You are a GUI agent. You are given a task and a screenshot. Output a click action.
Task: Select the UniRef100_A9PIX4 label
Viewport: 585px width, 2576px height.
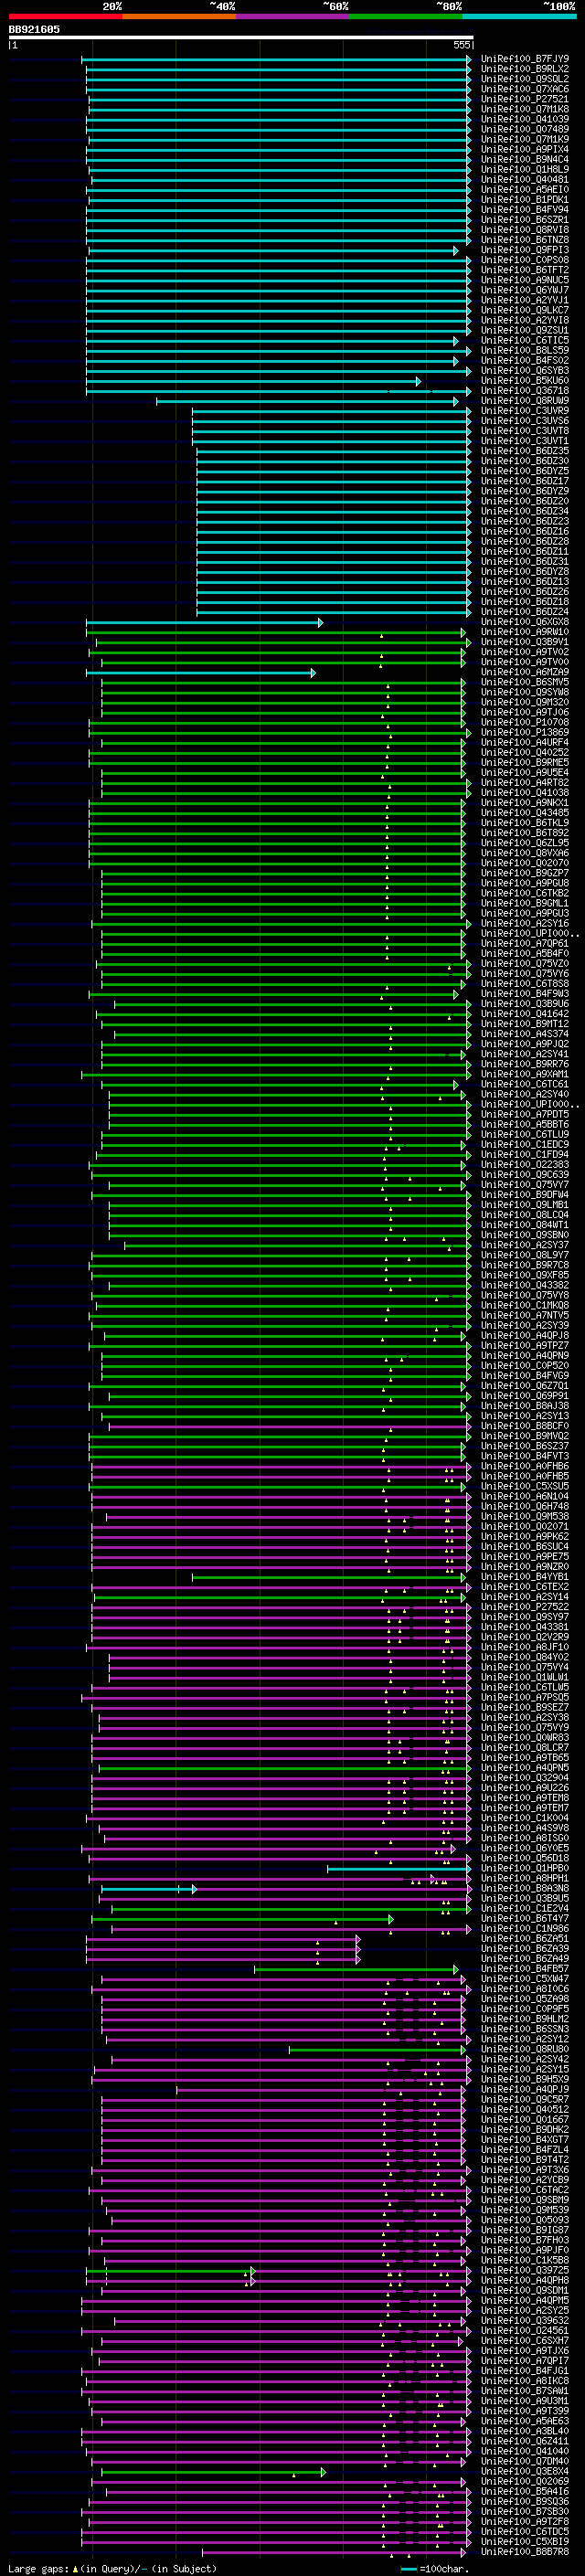524,149
